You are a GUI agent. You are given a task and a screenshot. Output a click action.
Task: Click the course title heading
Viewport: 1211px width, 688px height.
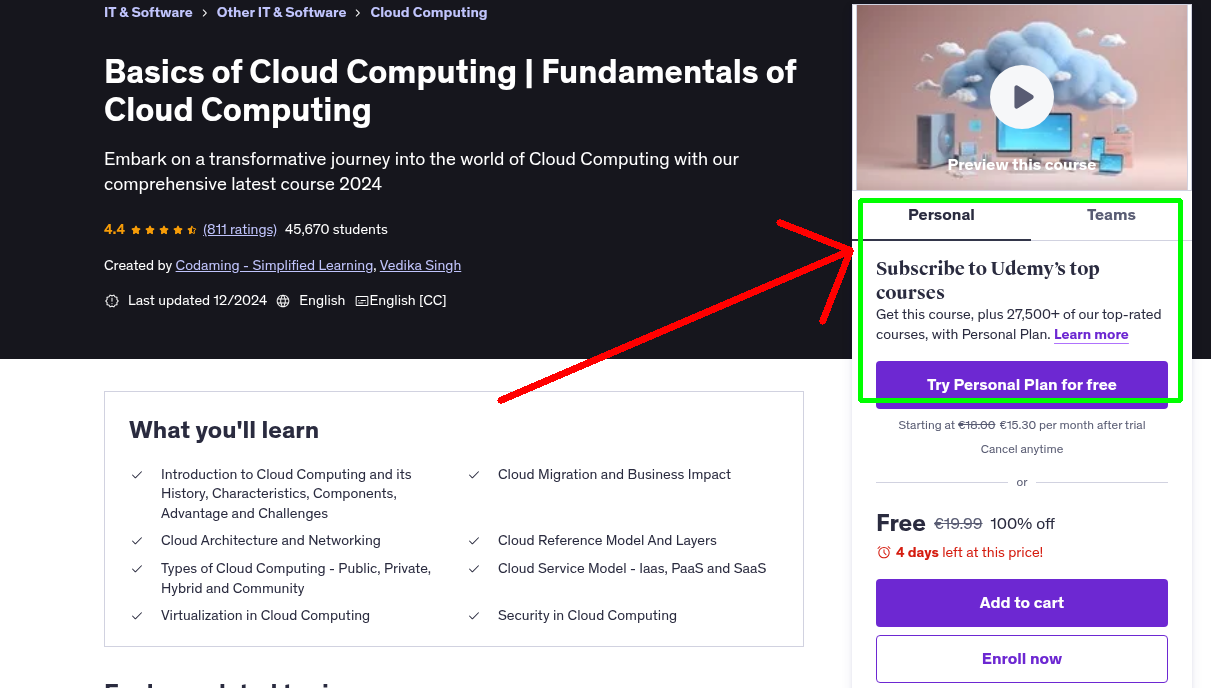(450, 90)
